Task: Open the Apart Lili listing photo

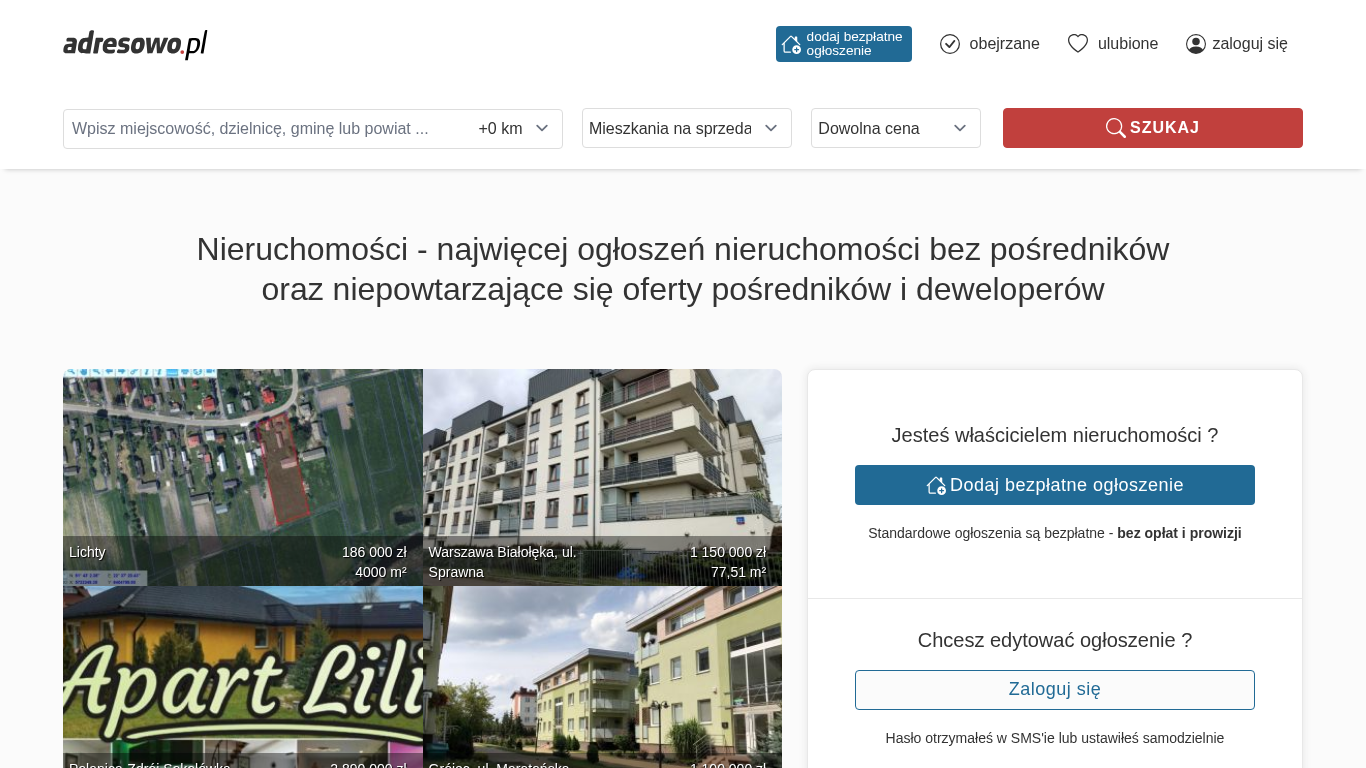Action: [242, 676]
